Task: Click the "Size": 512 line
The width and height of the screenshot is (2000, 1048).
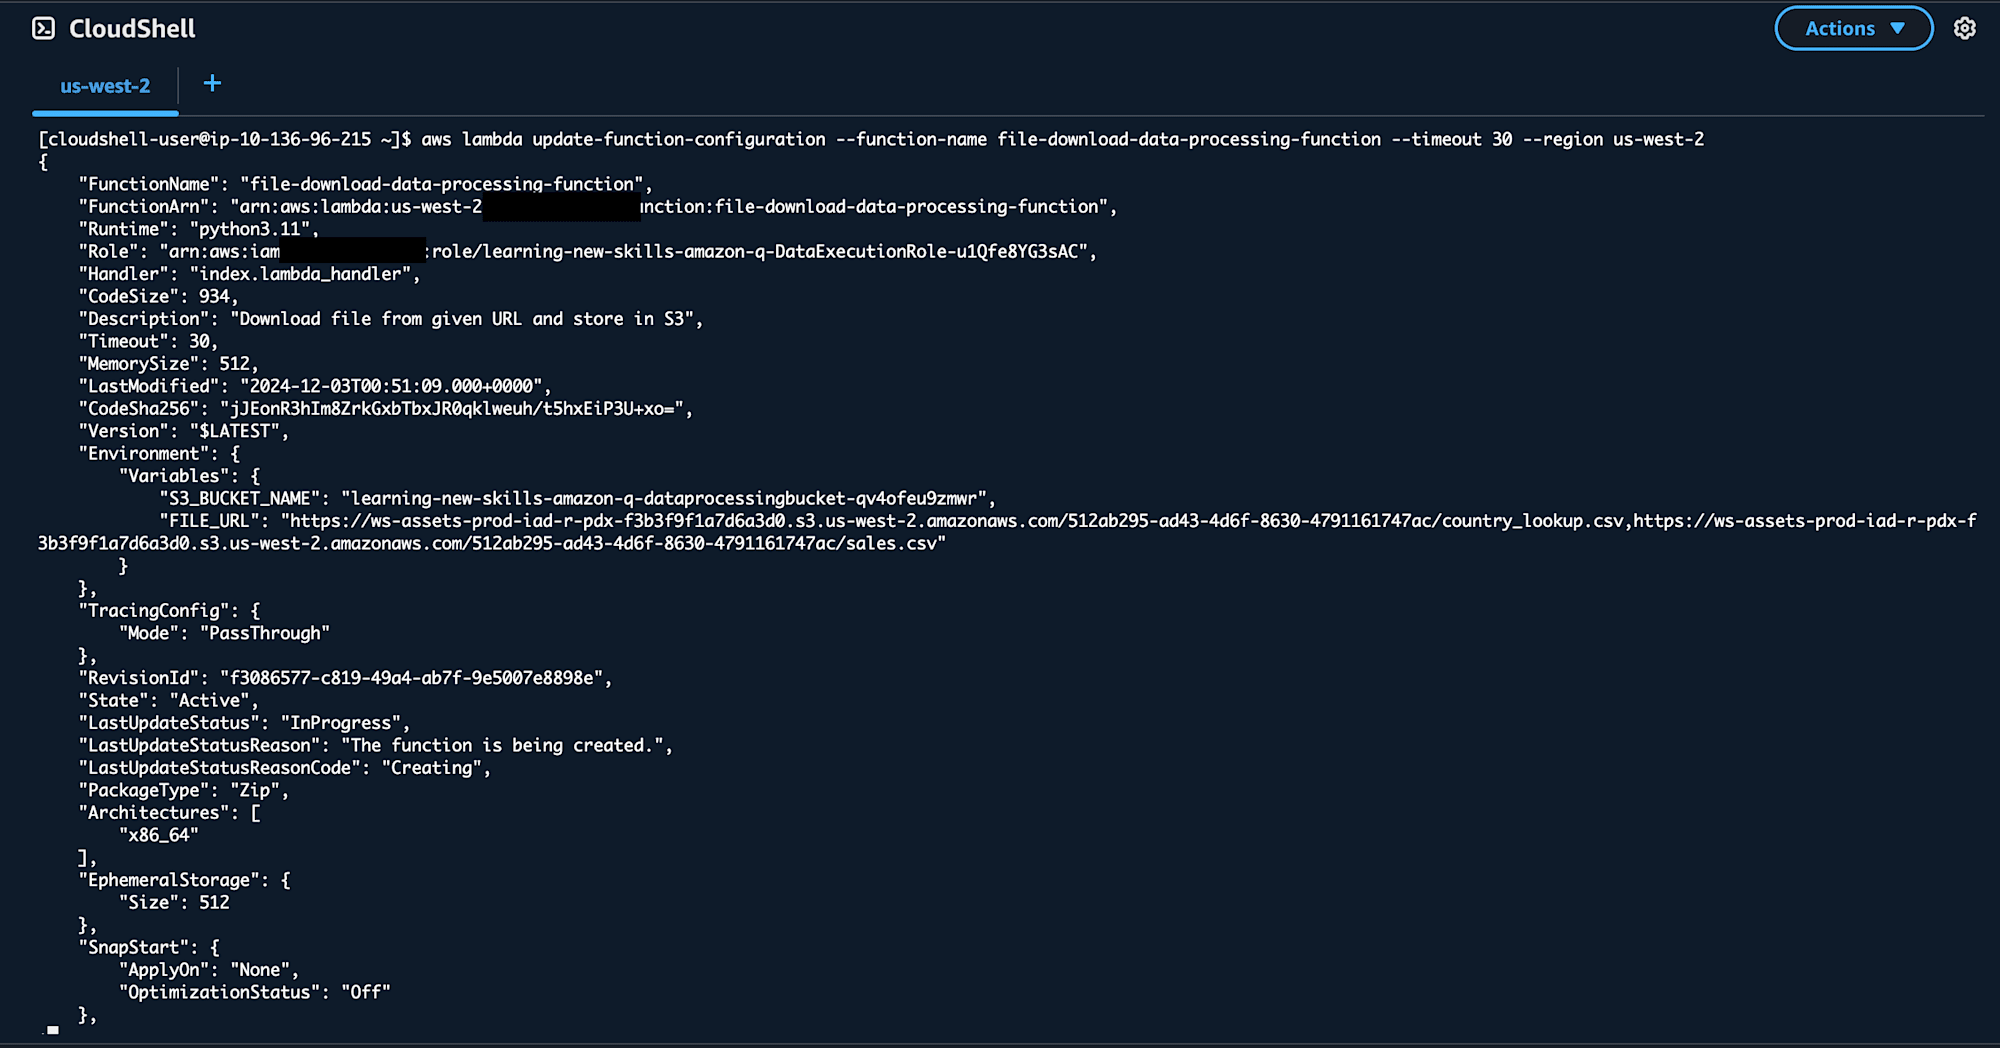Action: point(174,902)
